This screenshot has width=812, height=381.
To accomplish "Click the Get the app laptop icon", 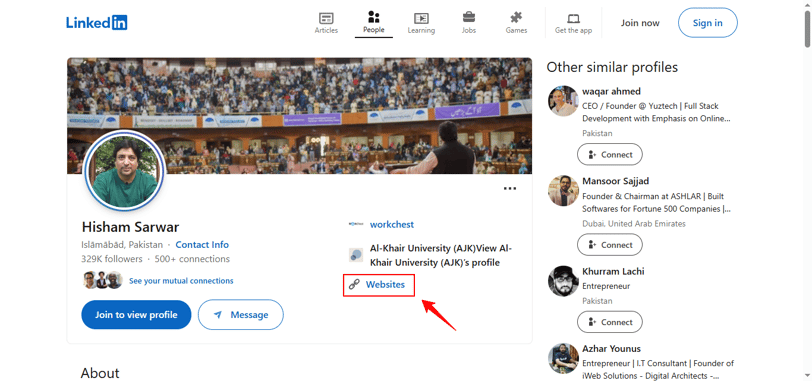I will [573, 19].
